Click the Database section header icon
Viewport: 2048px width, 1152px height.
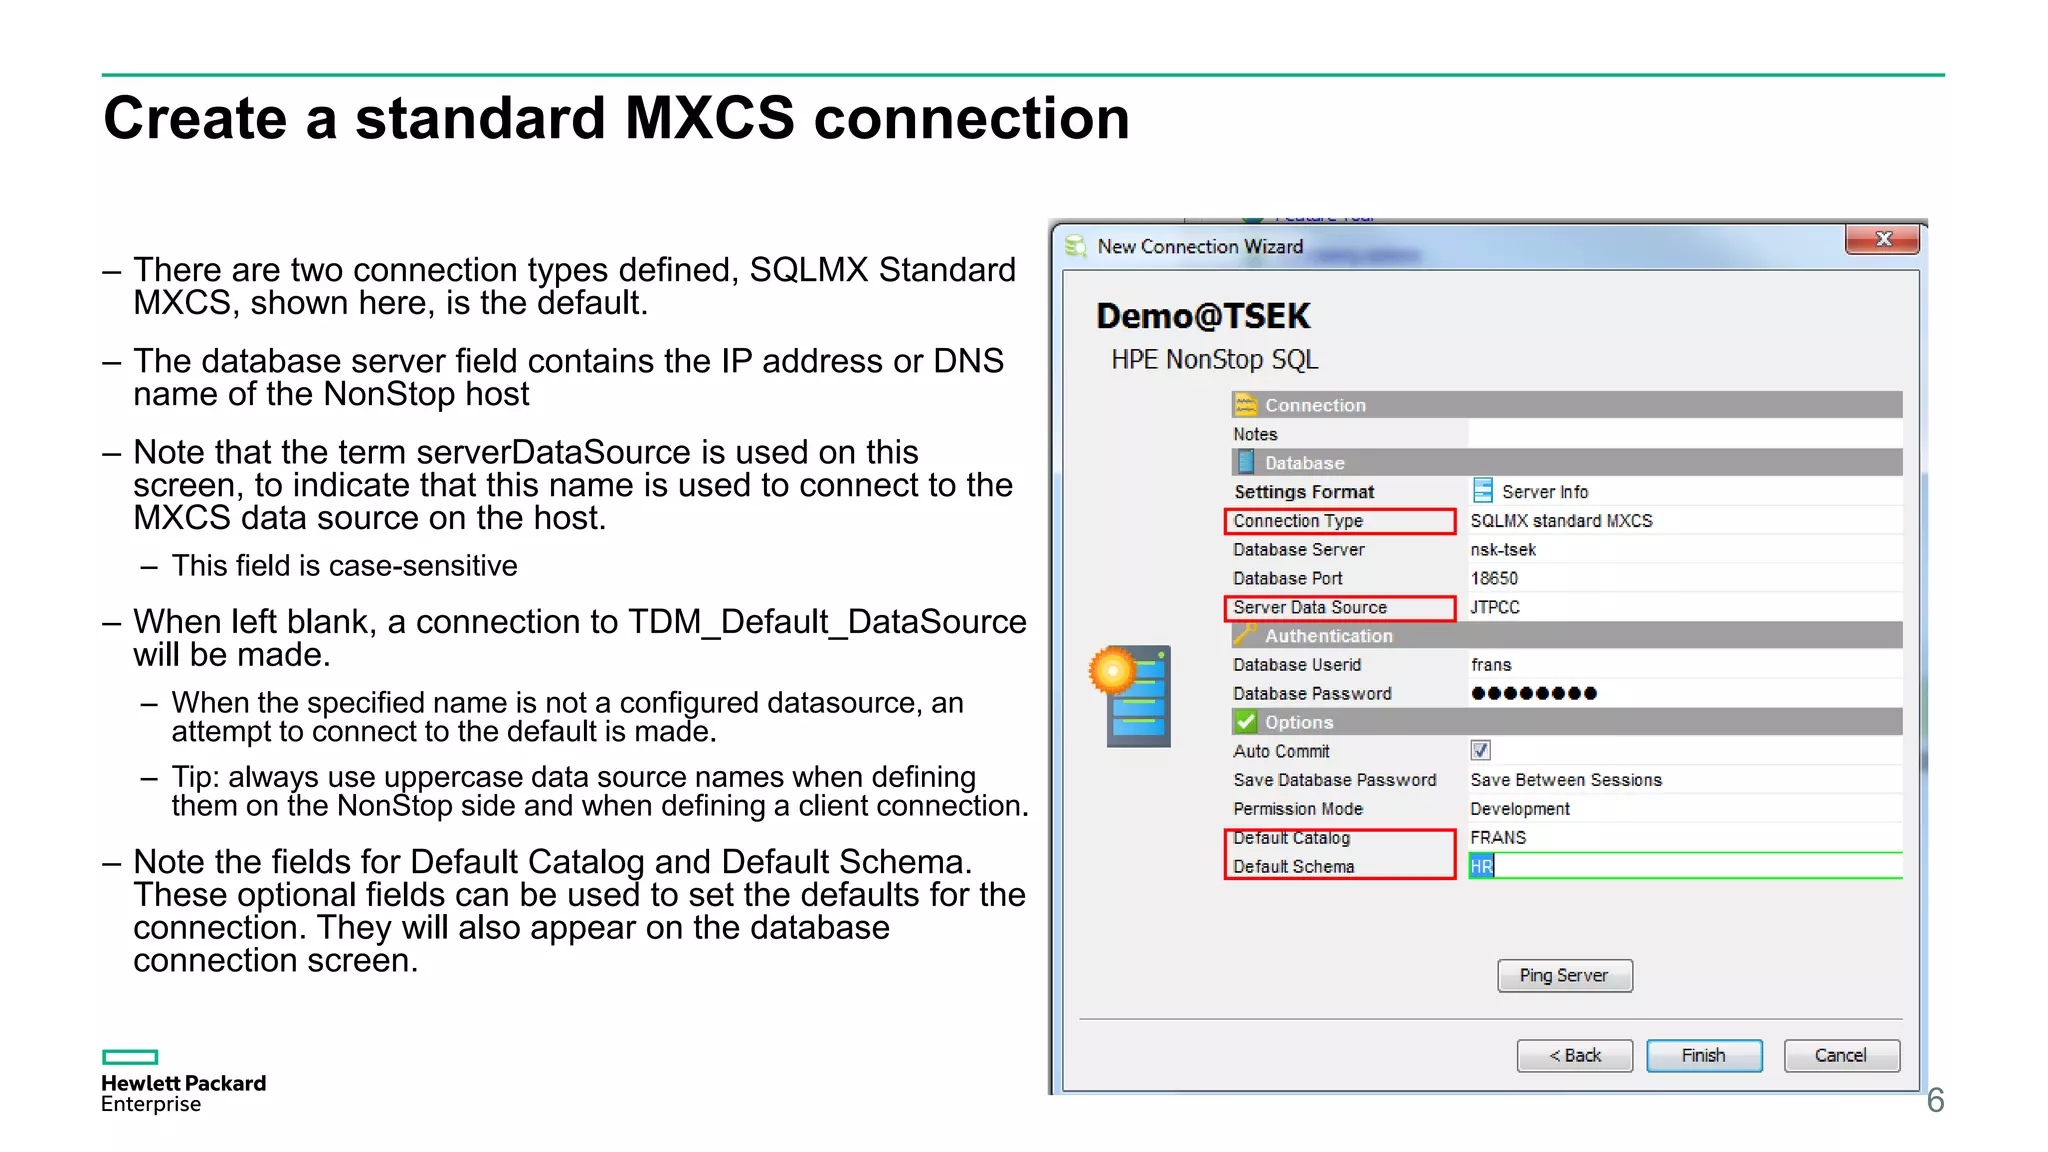pyautogui.click(x=1246, y=462)
